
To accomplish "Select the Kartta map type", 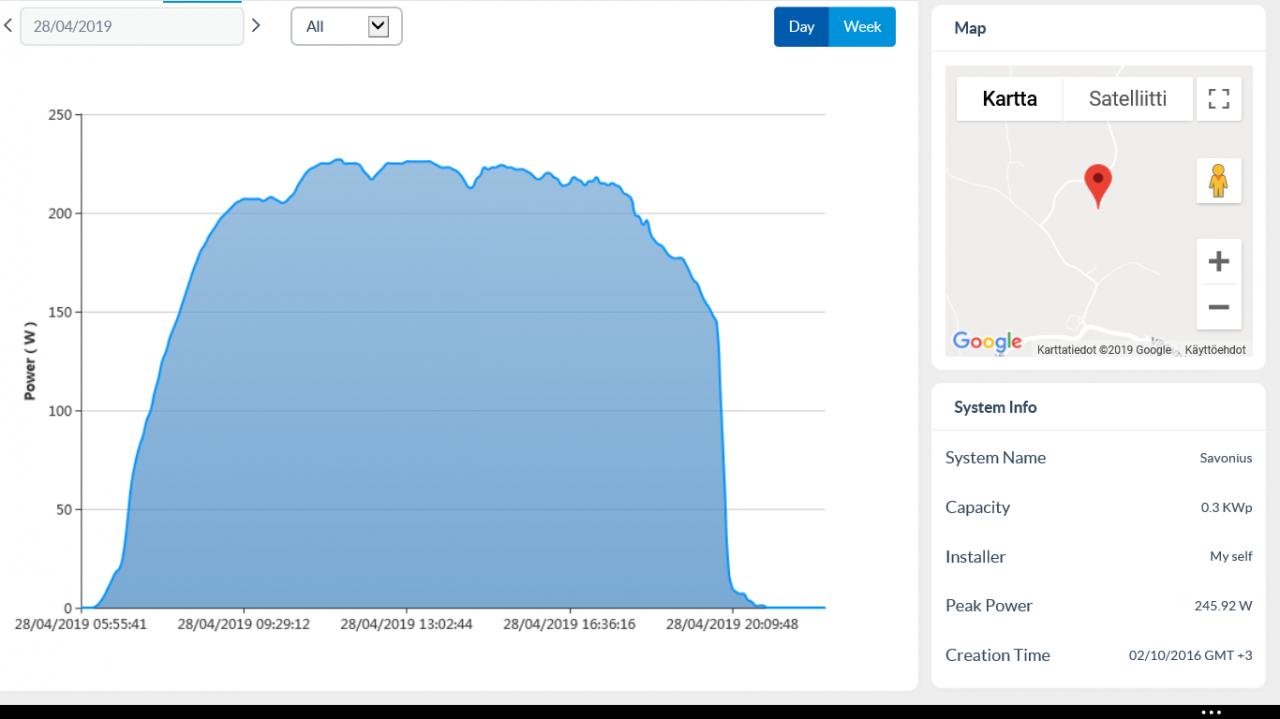I will [x=1009, y=99].
